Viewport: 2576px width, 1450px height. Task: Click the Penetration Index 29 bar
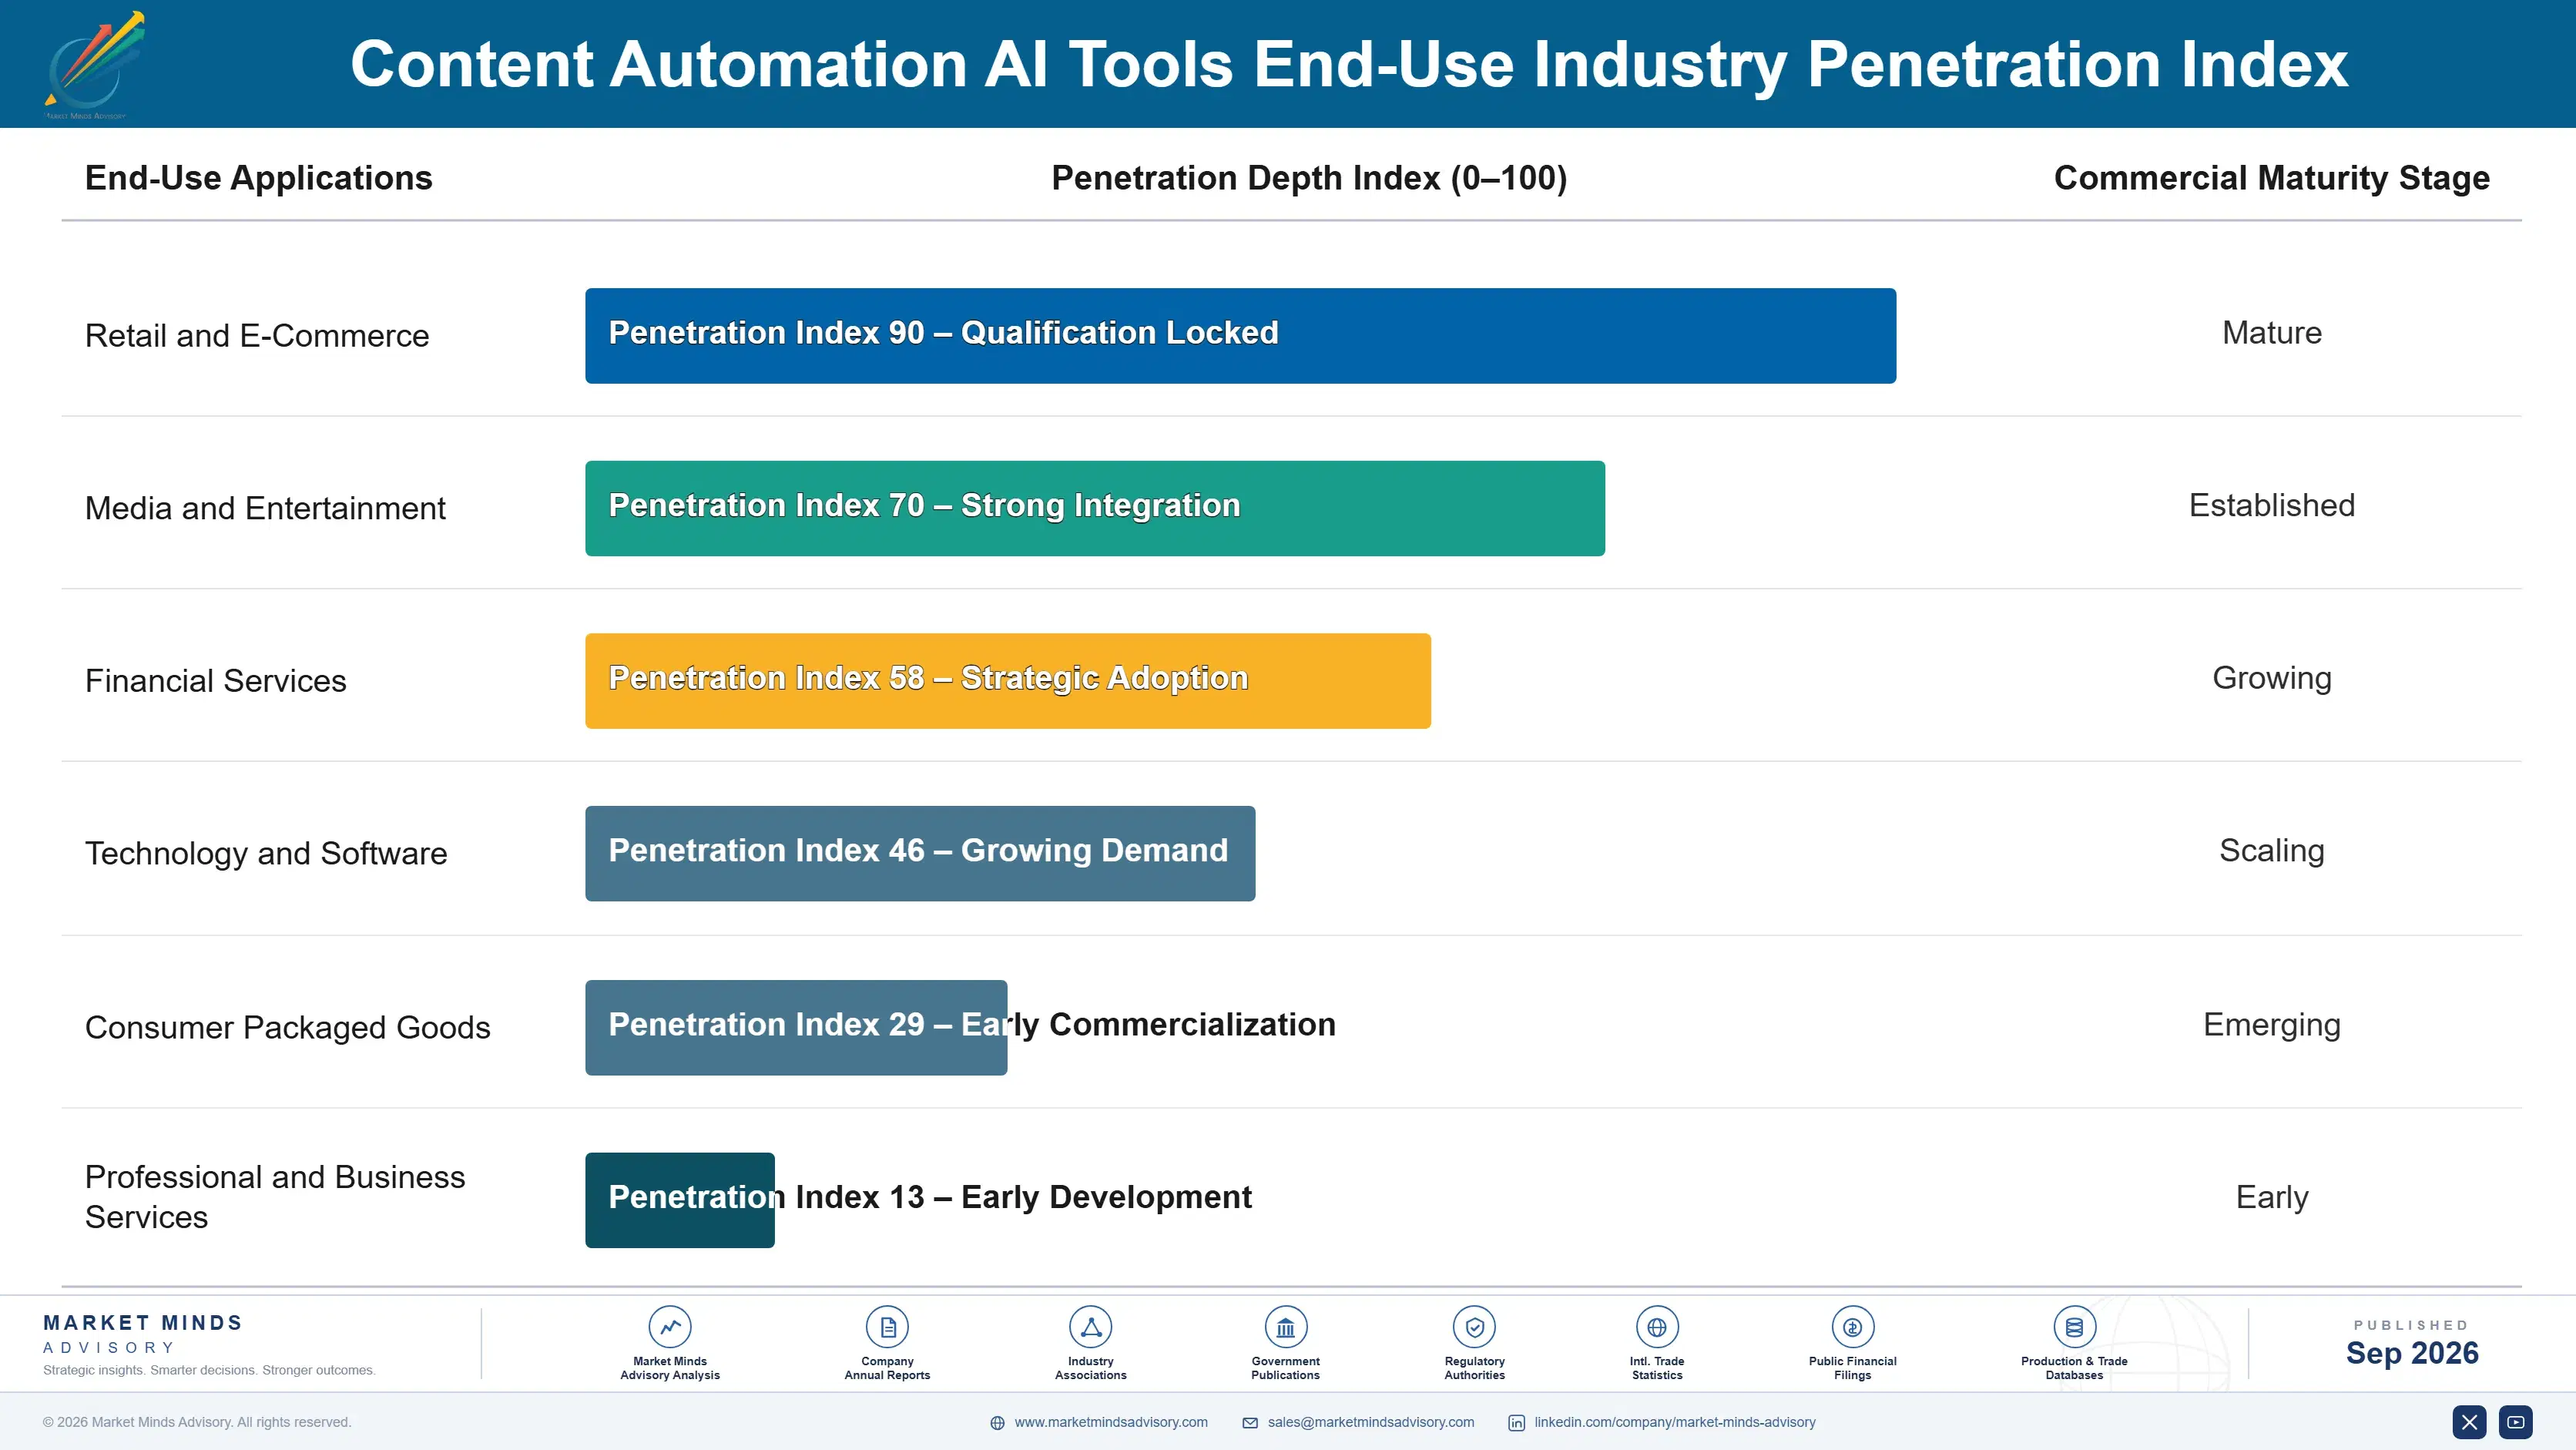coord(796,1028)
